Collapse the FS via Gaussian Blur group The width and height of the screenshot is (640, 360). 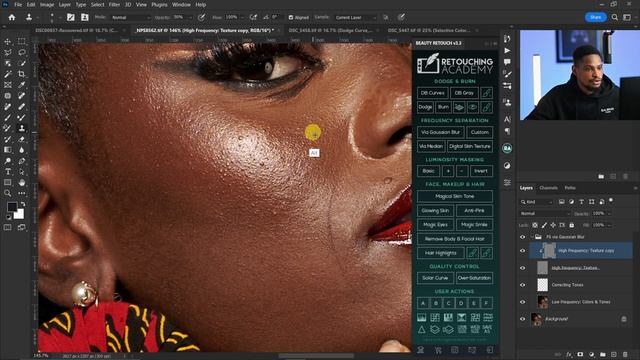coord(532,237)
